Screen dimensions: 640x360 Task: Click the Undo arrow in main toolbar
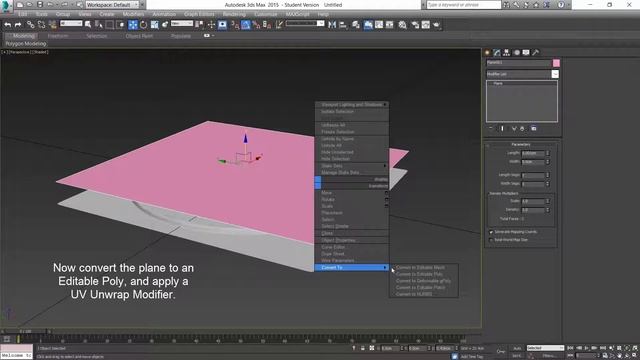click(7, 25)
